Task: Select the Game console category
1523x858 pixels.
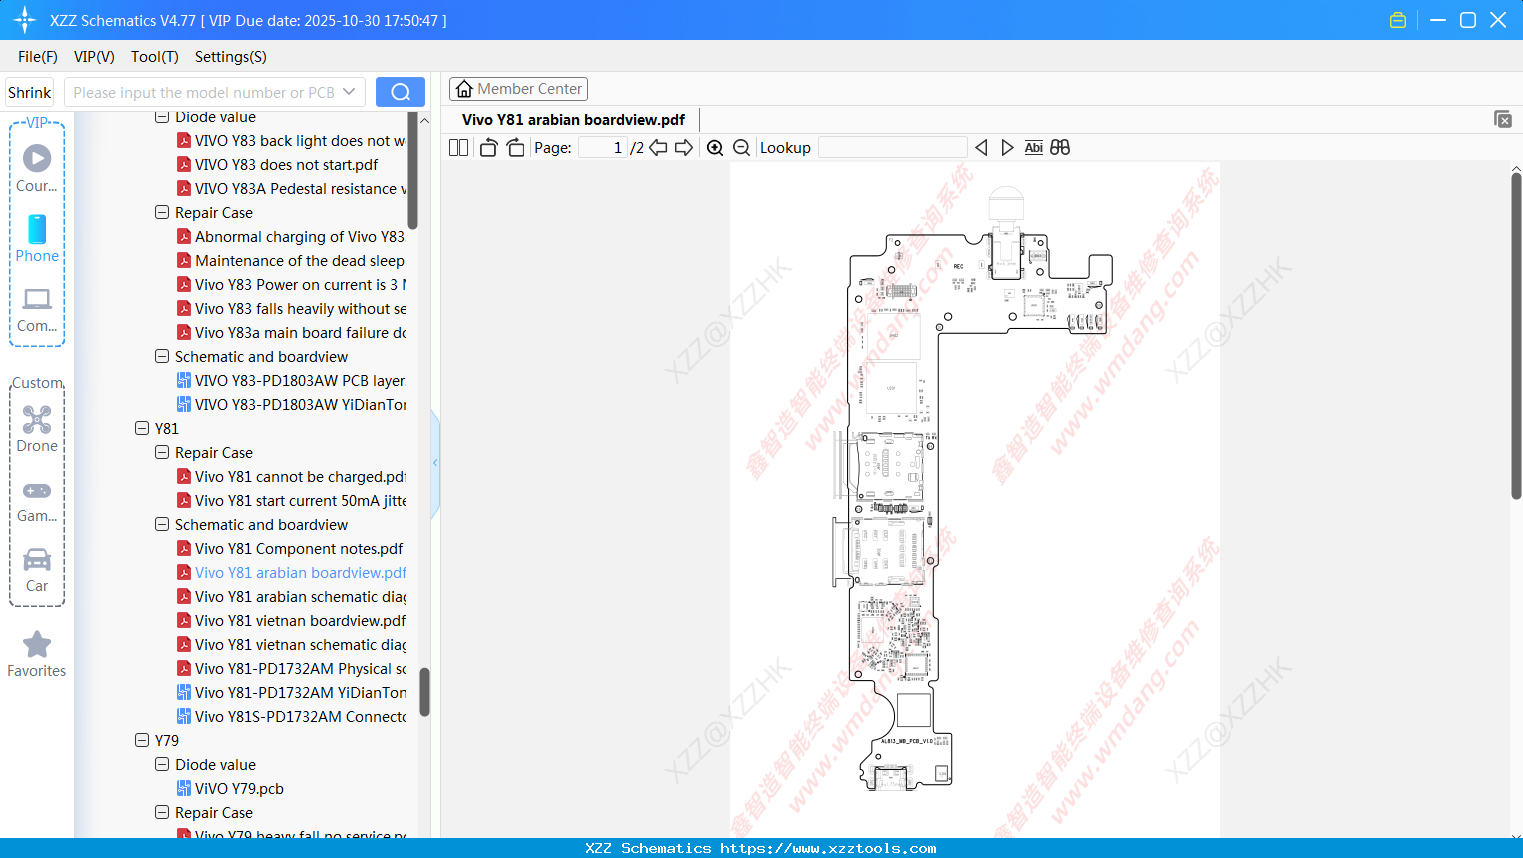Action: coord(37,500)
